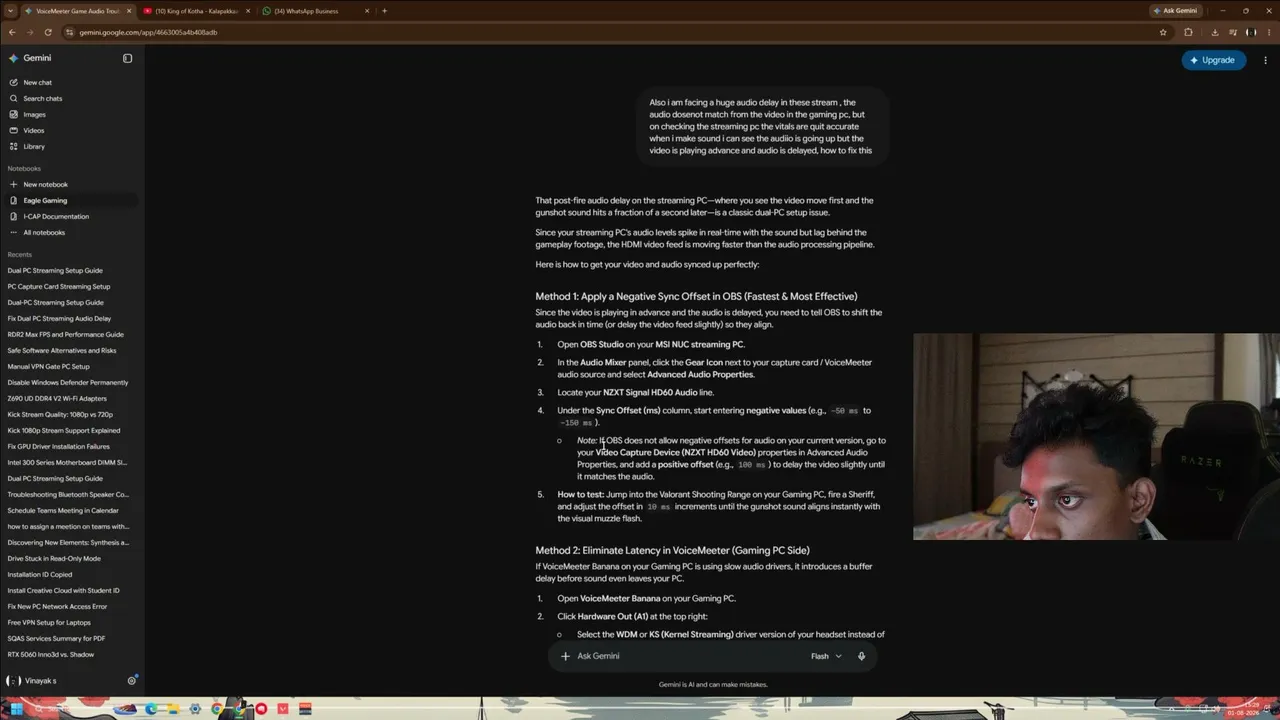
Task: Open recent chat Drive Stuck in Read-Only Mode
Action: coord(54,558)
